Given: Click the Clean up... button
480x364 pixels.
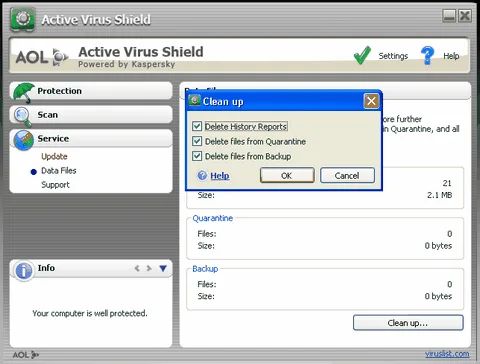Looking at the screenshot, I should point(408,323).
